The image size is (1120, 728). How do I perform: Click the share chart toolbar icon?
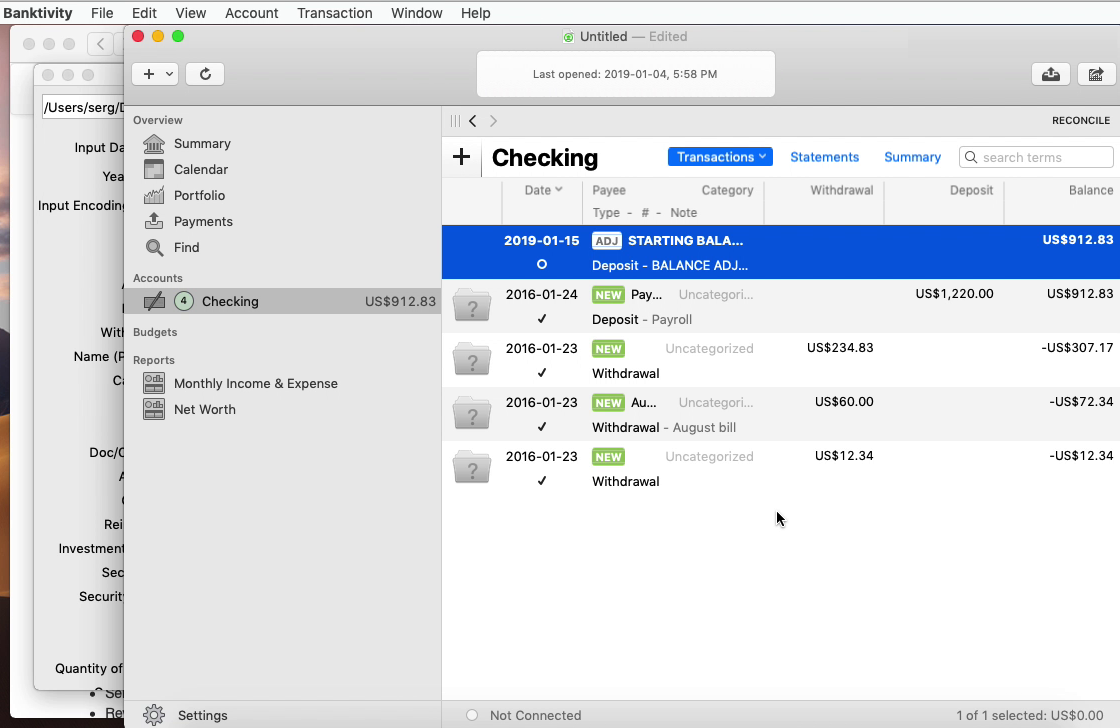point(1096,74)
